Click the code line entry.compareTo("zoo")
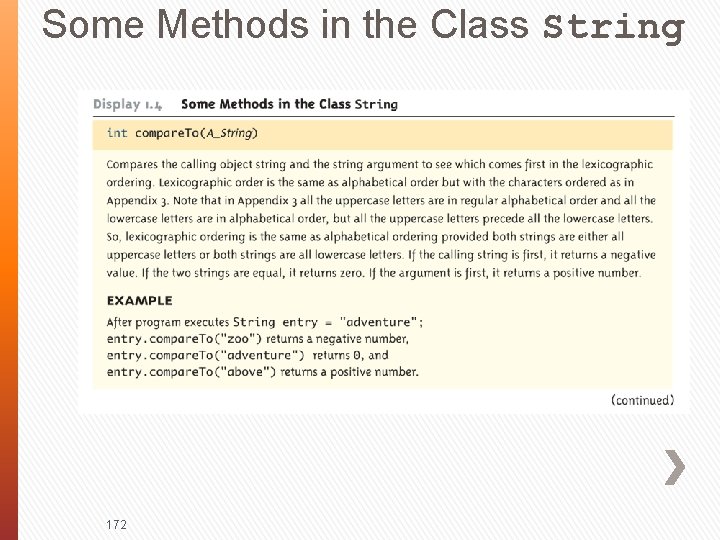Viewport: 720px width, 540px height. point(184,339)
